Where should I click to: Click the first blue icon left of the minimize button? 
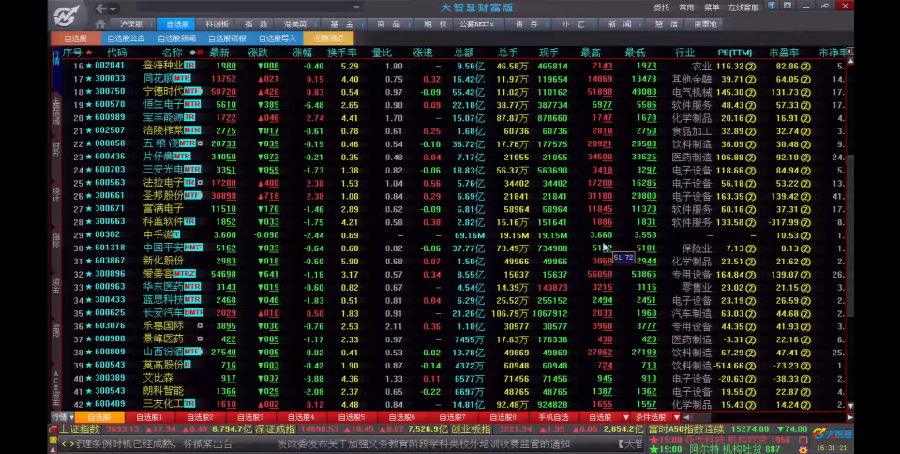771,6
